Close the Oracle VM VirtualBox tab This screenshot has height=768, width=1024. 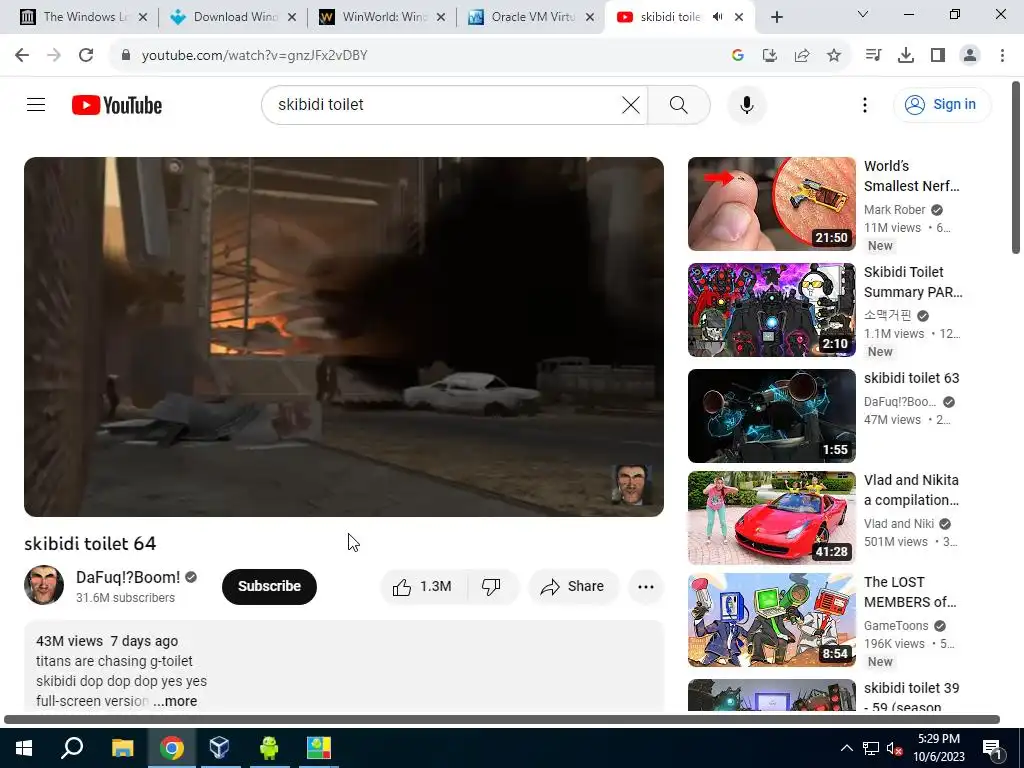tap(590, 17)
